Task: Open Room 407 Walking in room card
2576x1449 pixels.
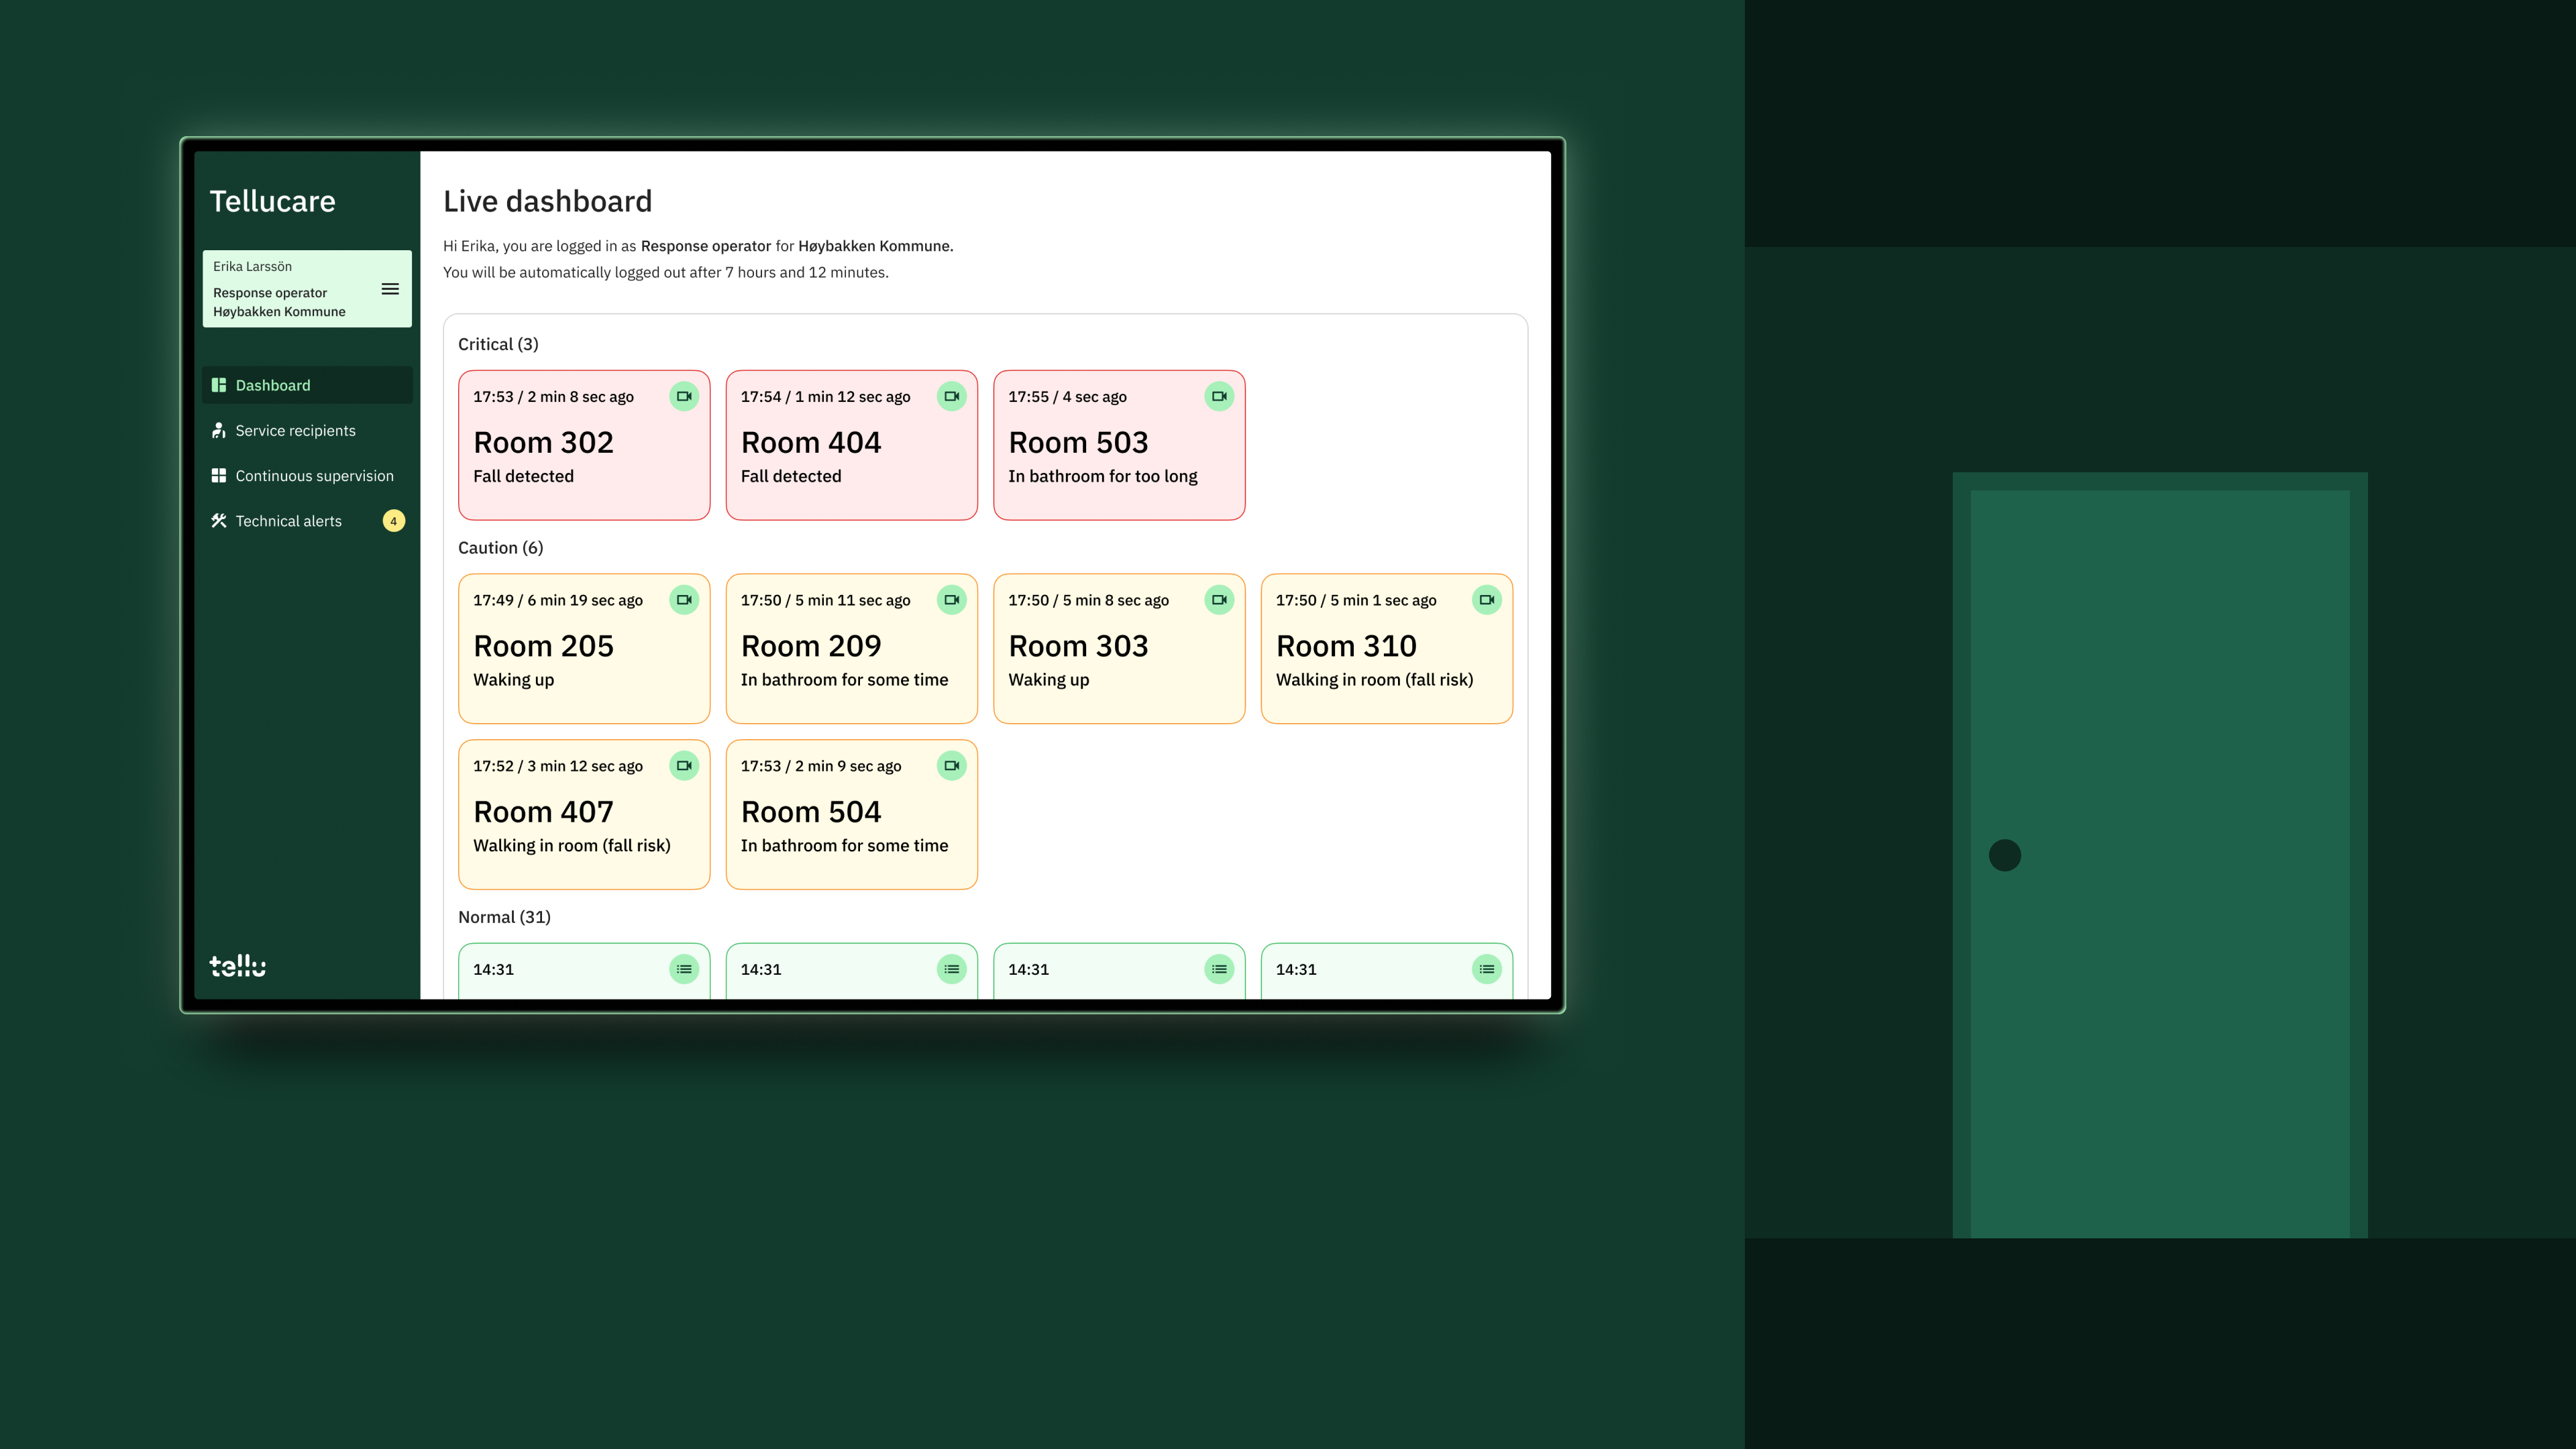Action: (584, 814)
